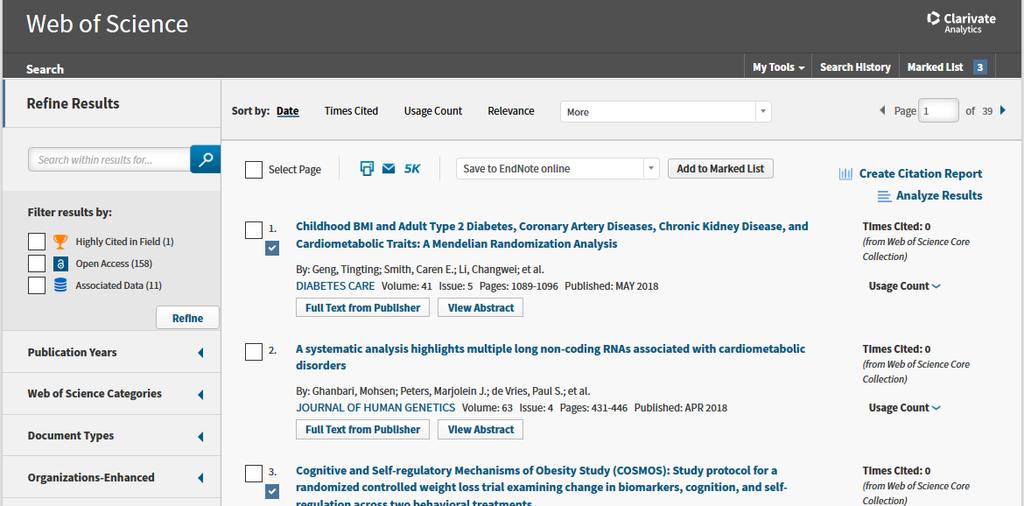
Task: Open the More sort options dropdown
Action: tap(665, 112)
